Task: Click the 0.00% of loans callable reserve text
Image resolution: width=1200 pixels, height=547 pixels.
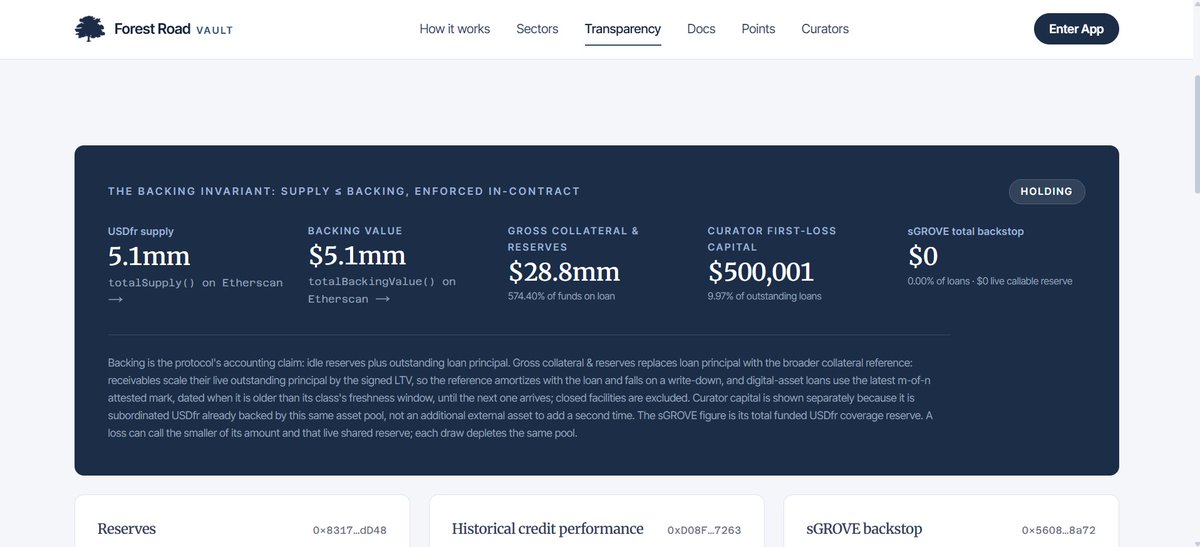Action: 990,281
